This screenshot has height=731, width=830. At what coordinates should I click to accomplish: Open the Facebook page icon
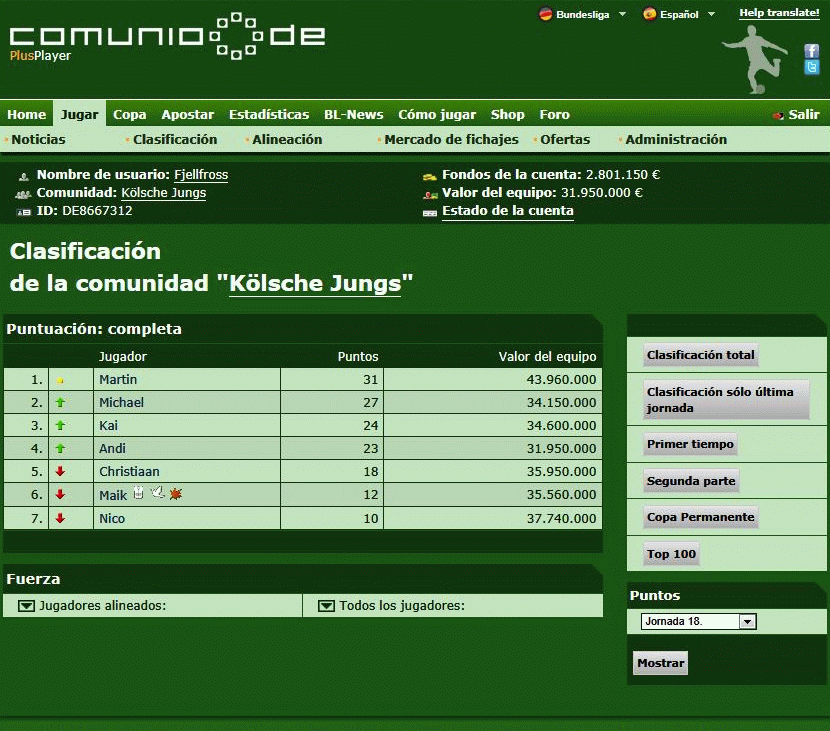tap(812, 51)
